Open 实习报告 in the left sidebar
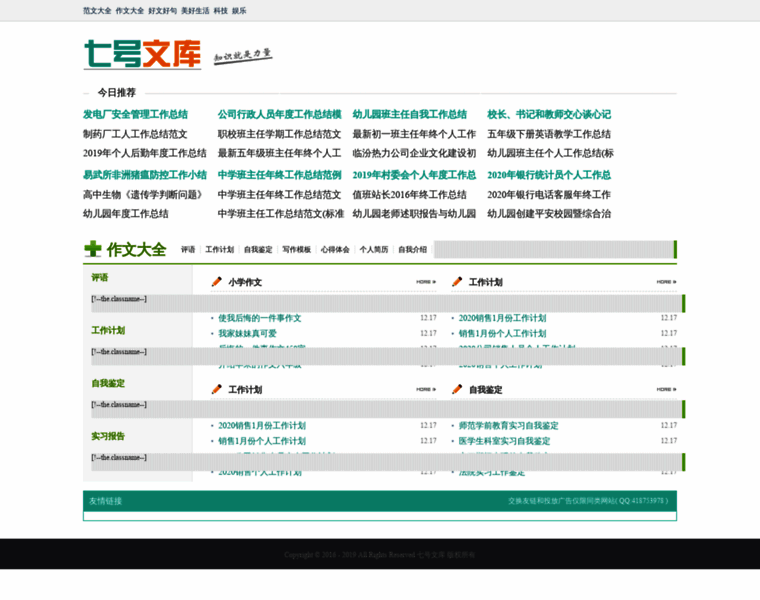Viewport: 760px width, 600px height. pos(108,436)
